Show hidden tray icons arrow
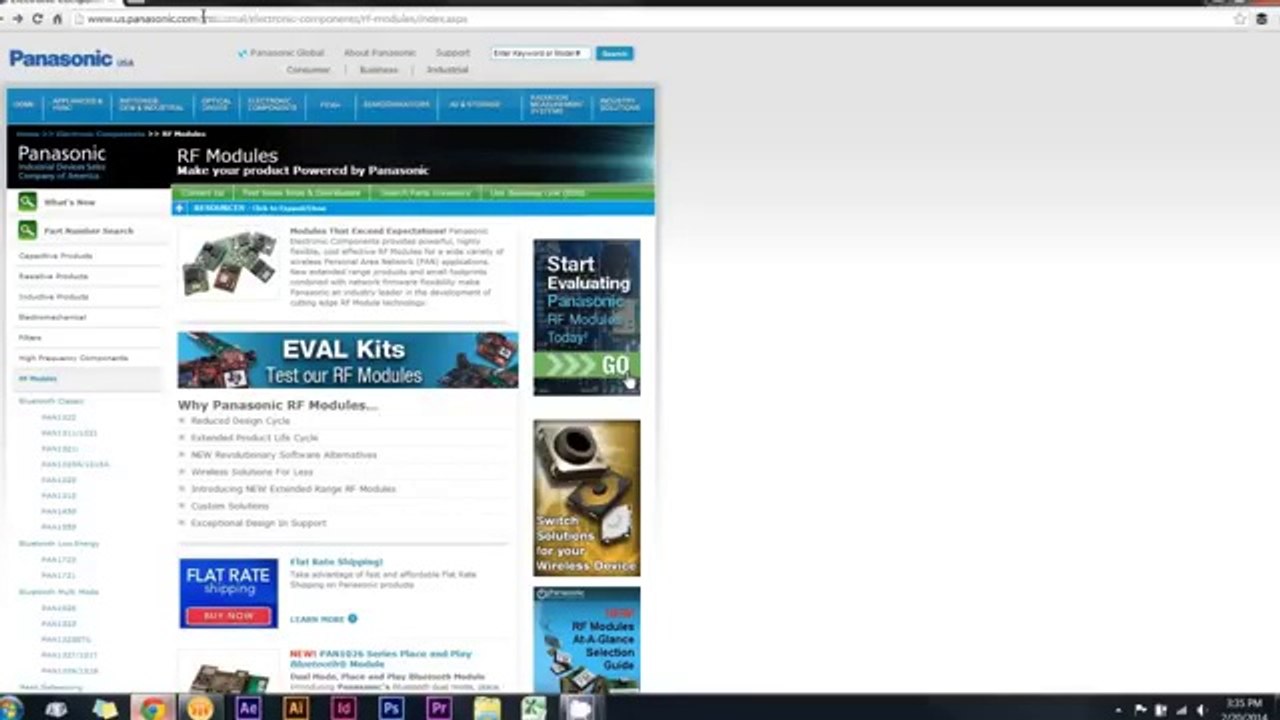The image size is (1280, 720). click(1117, 710)
